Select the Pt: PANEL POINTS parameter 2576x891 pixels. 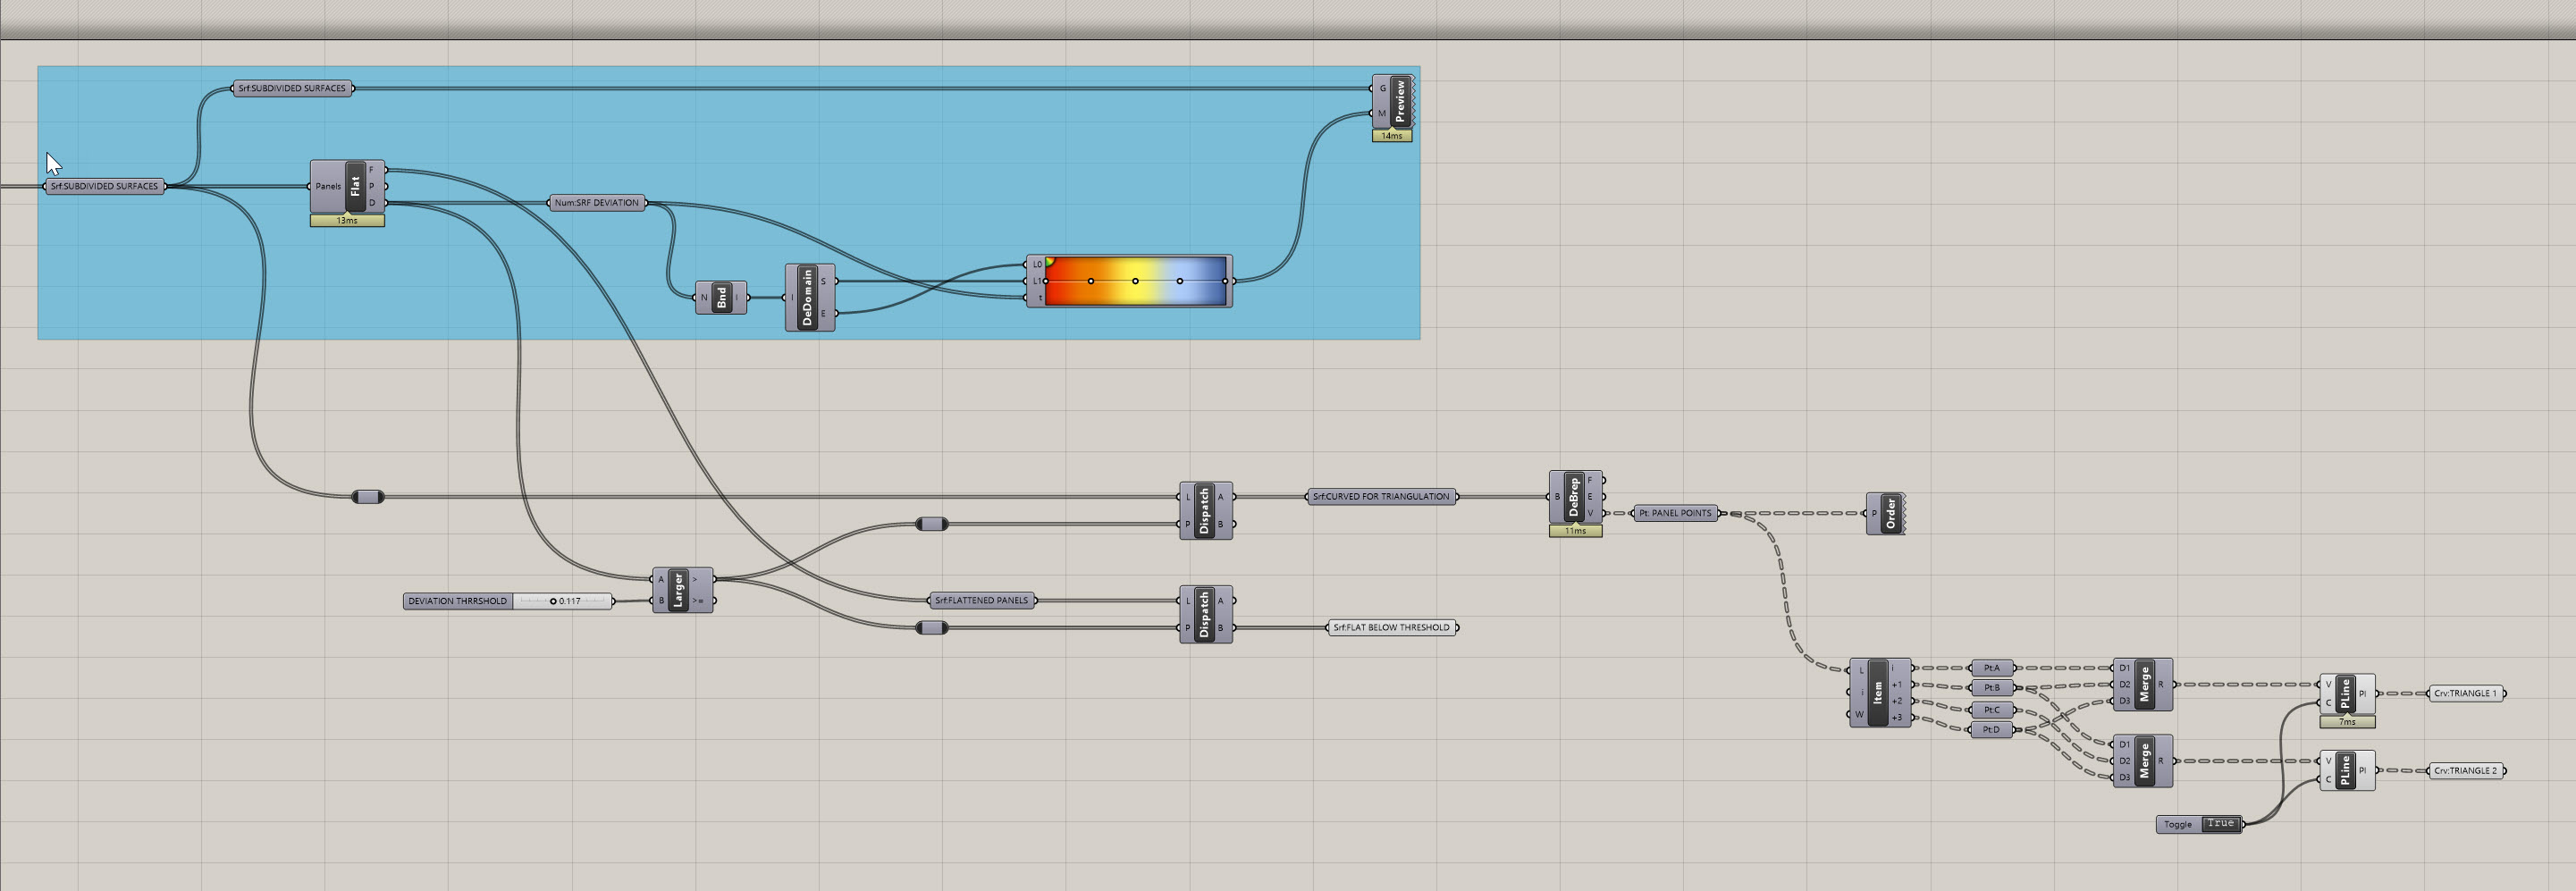point(1675,513)
